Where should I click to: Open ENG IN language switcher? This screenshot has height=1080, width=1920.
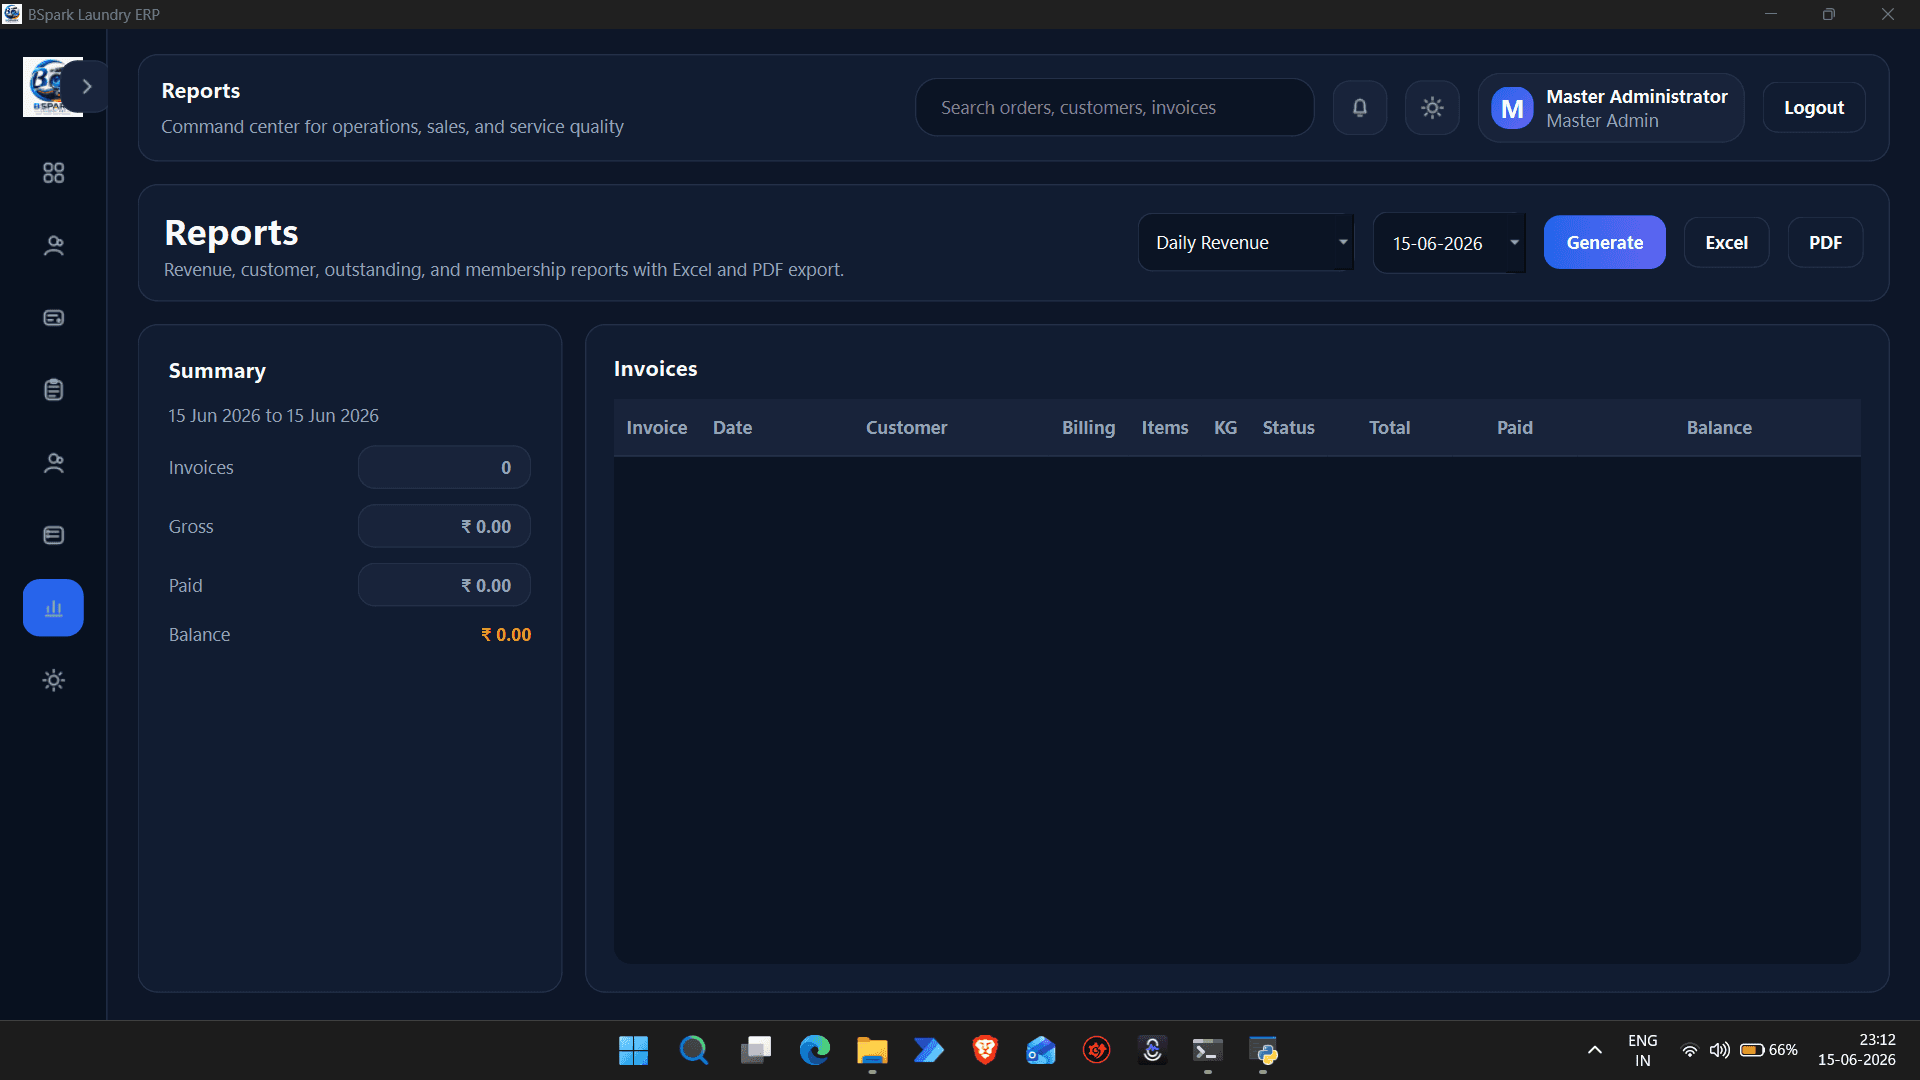[x=1642, y=1050]
